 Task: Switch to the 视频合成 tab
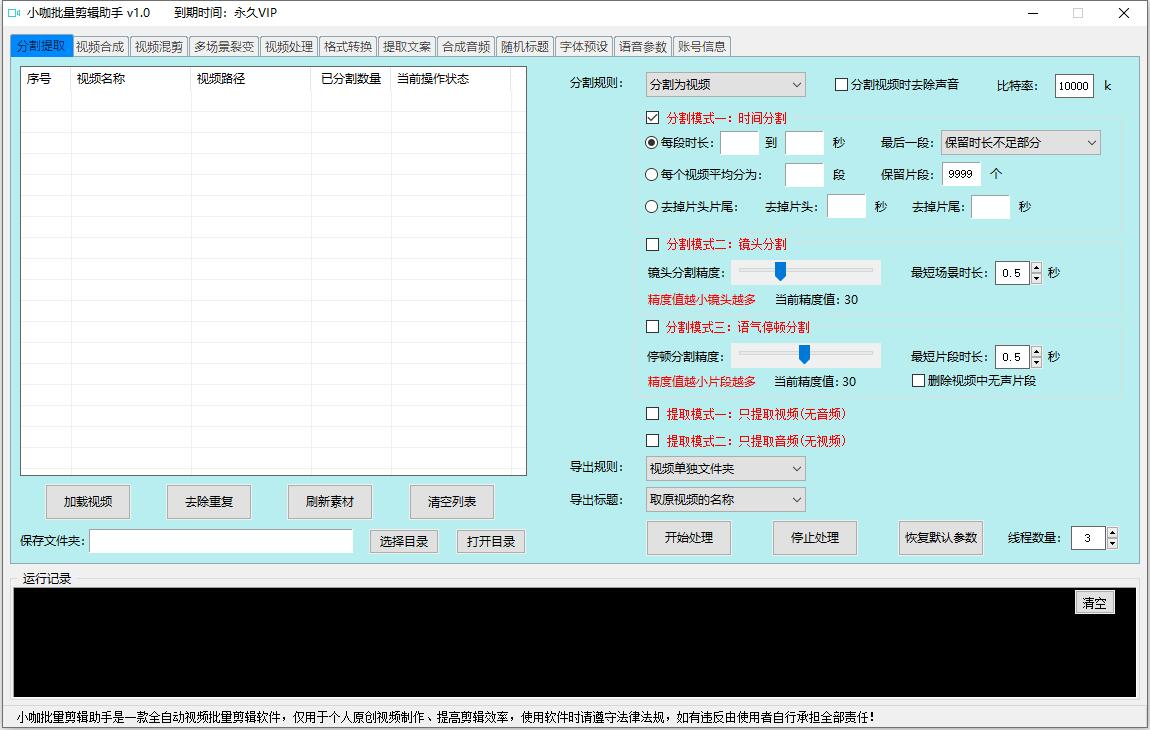tap(100, 45)
